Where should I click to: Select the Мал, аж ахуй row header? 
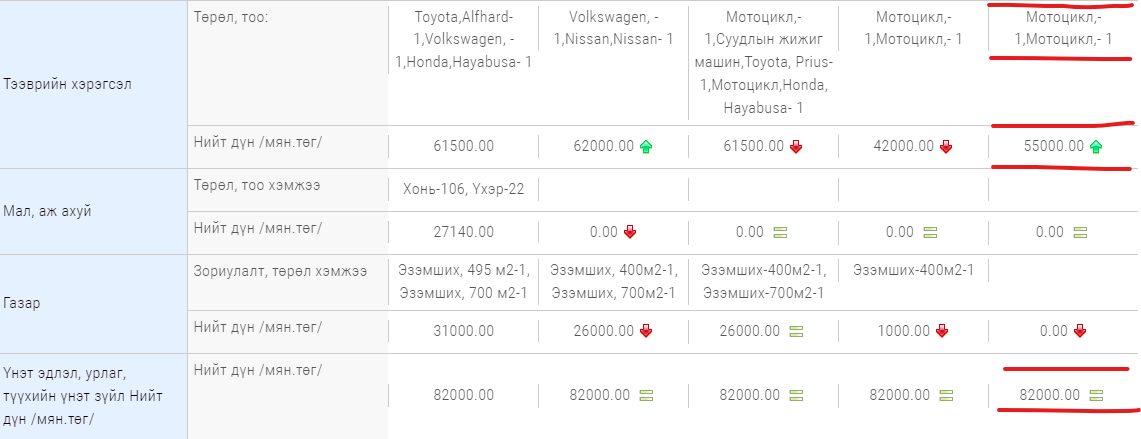[x=94, y=212]
